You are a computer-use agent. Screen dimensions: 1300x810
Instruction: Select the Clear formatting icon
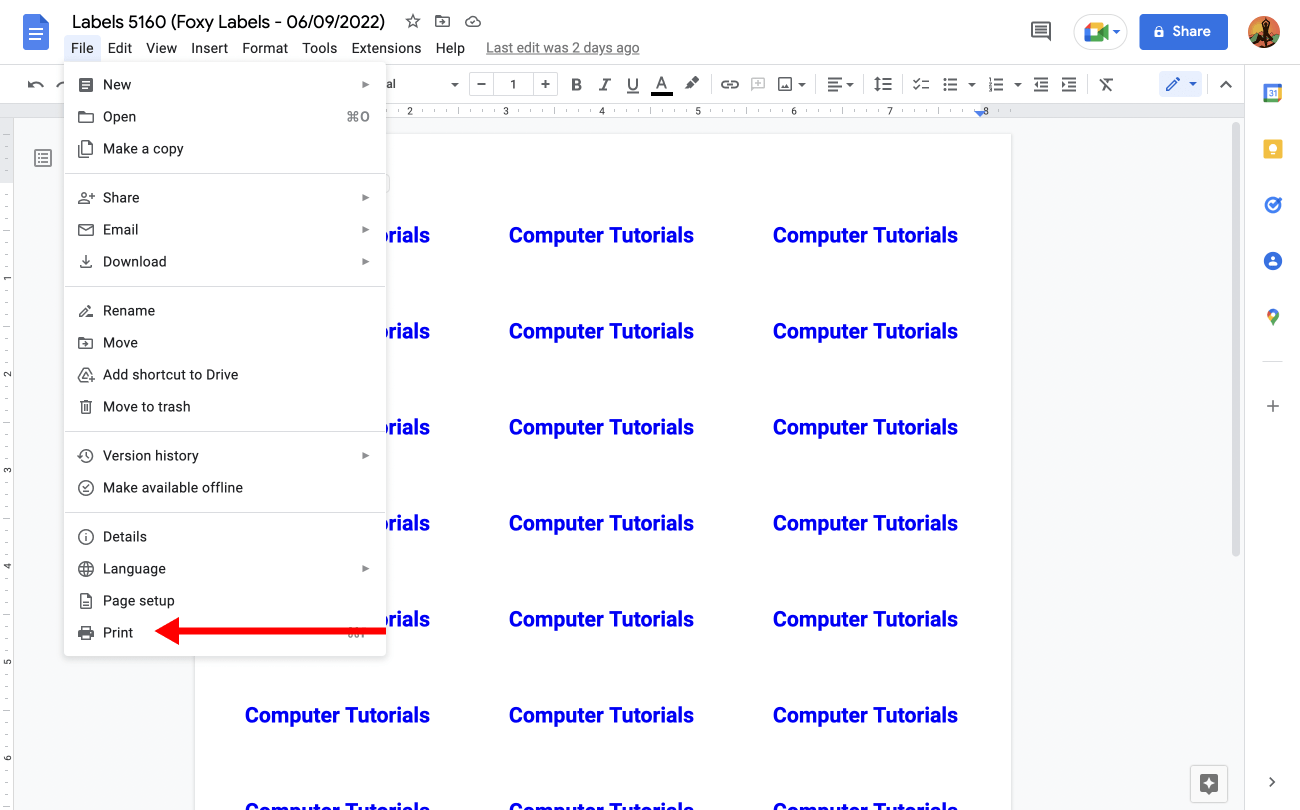pos(1106,84)
